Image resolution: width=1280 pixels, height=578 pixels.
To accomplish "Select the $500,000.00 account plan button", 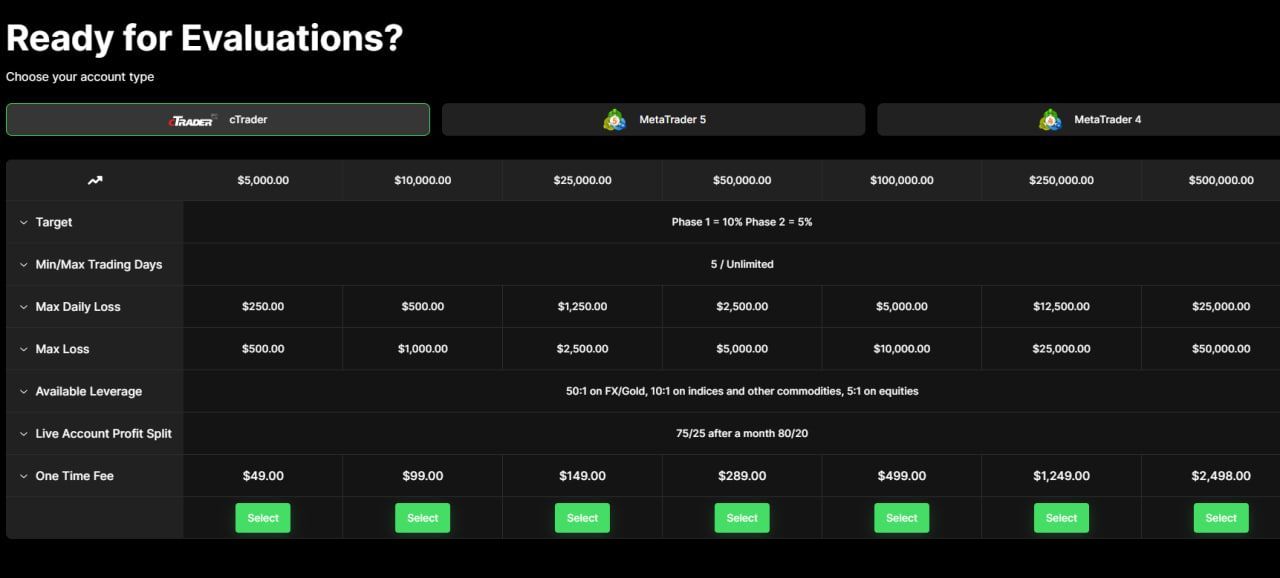I will coord(1221,518).
